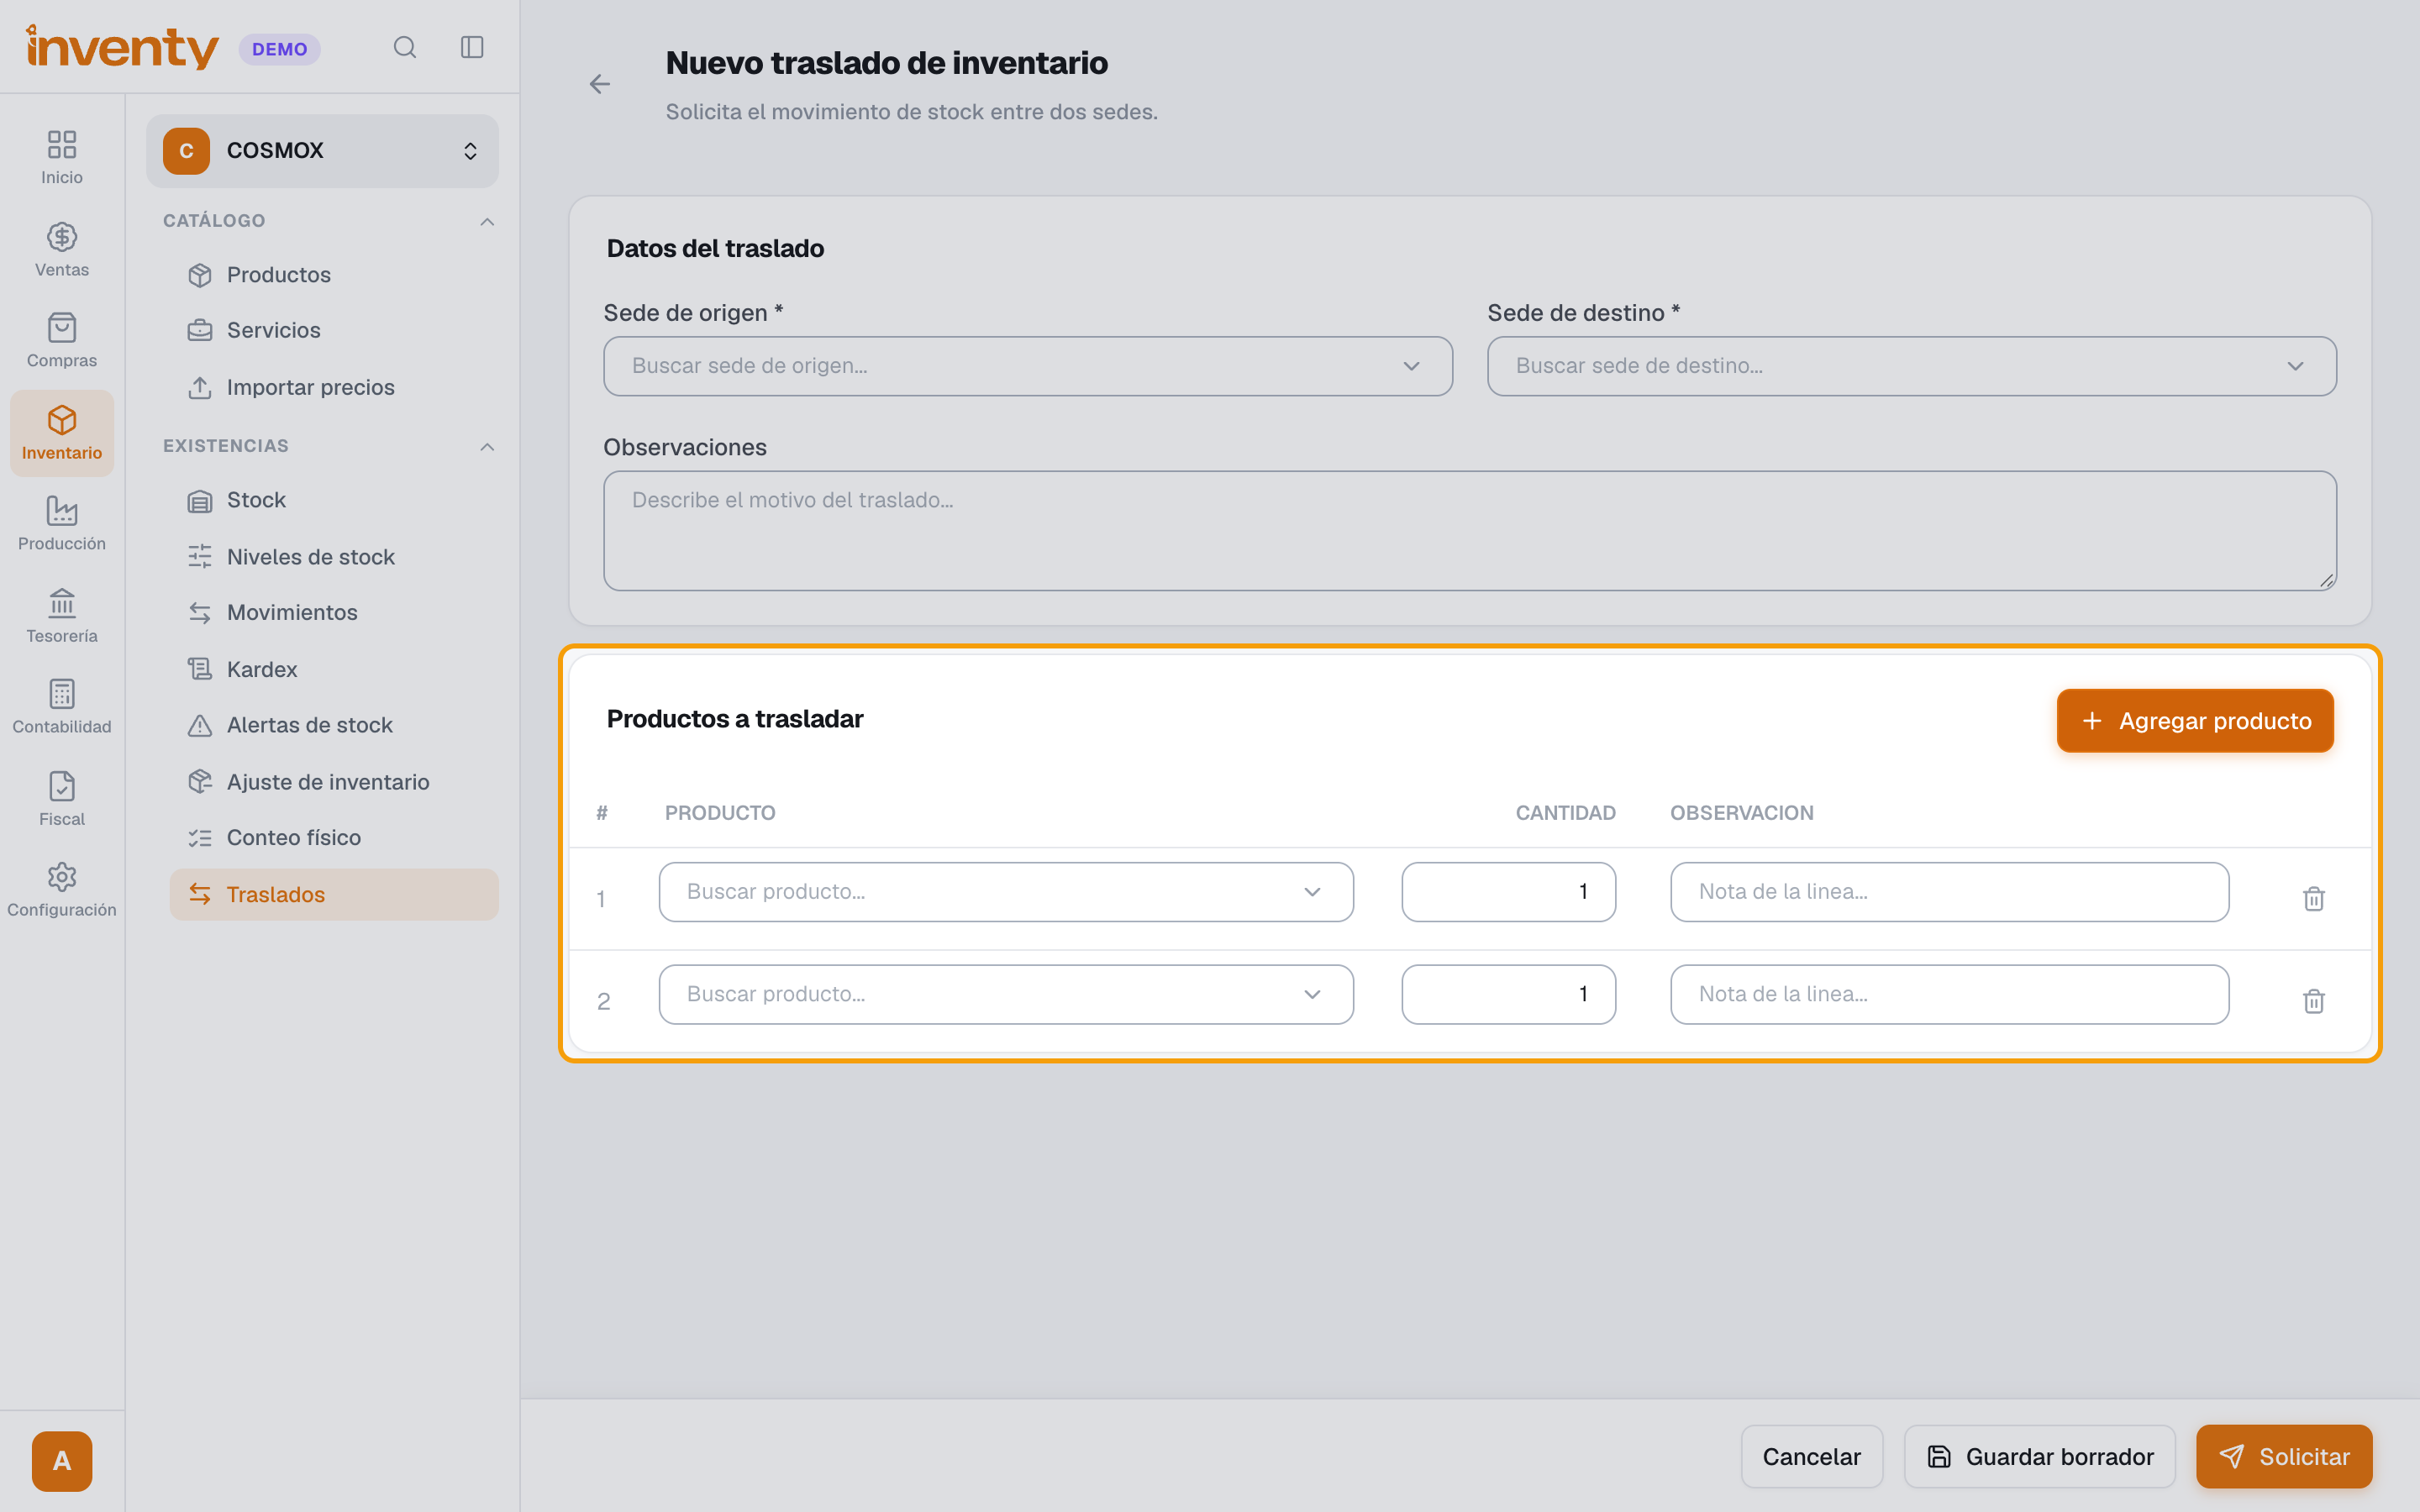
Task: Click the Agregar producto button
Action: click(2195, 720)
